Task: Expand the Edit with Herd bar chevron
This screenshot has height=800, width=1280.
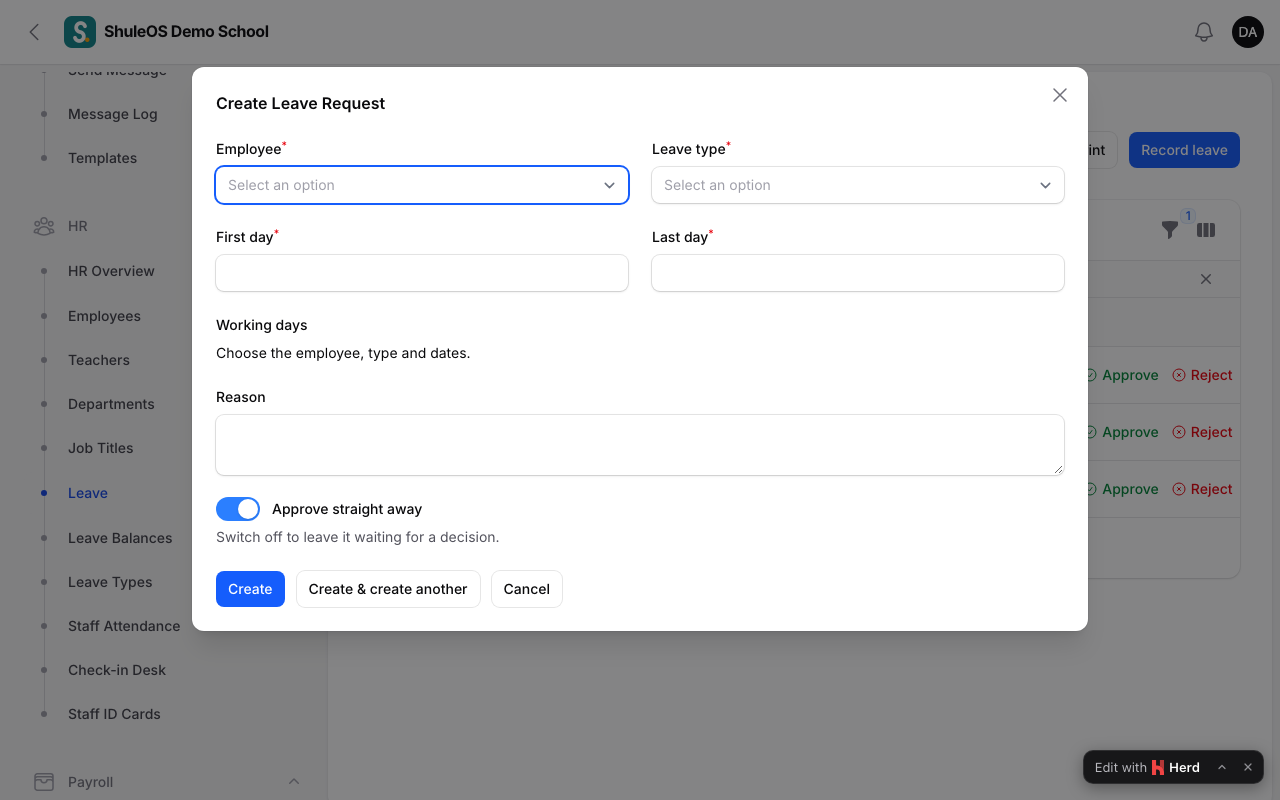Action: point(1222,768)
